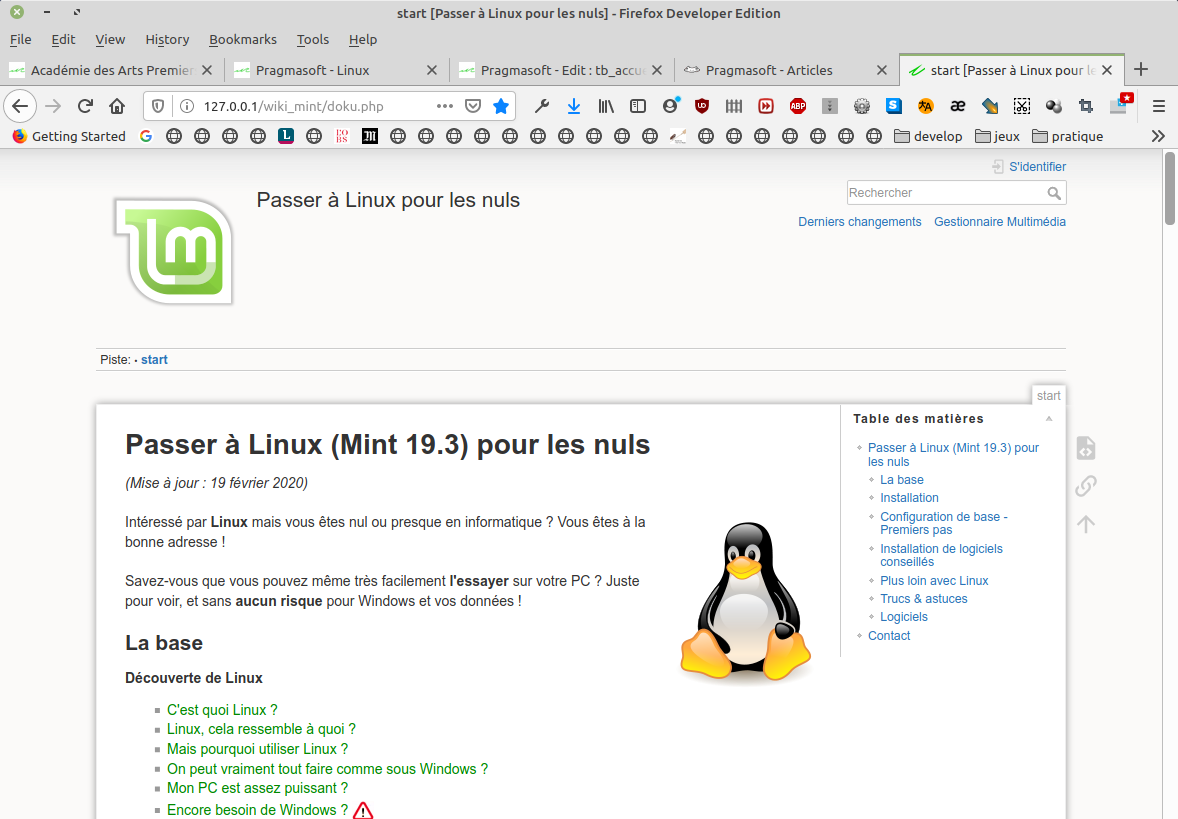Open the scissors selection screenshot extension

(1022, 106)
